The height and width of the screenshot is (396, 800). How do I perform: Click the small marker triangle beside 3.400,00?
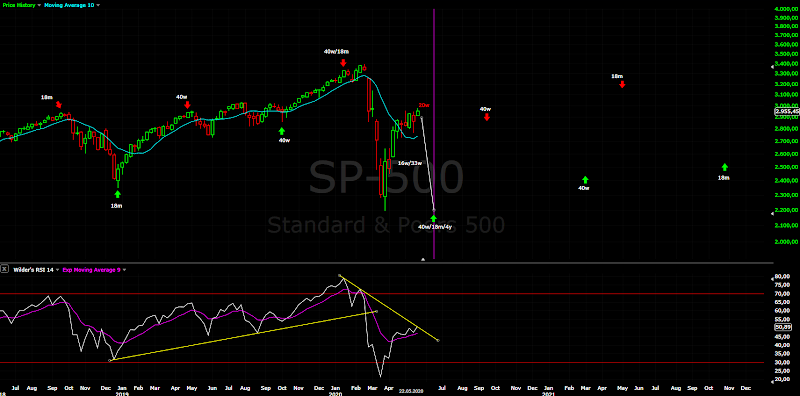coord(772,66)
